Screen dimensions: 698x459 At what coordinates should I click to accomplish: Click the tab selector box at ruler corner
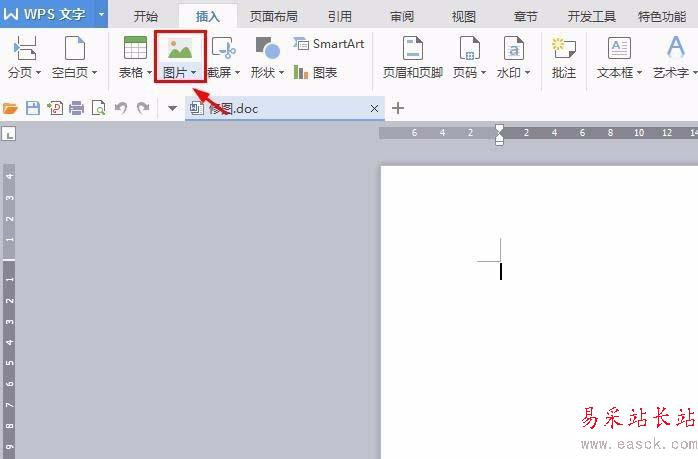tap(8, 133)
